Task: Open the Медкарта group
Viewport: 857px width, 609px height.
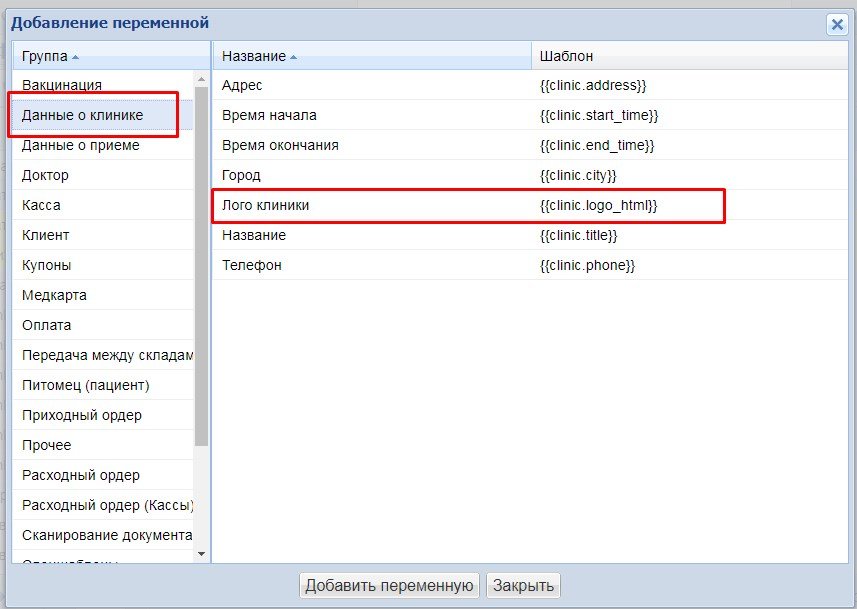Action: pyautogui.click(x=54, y=295)
